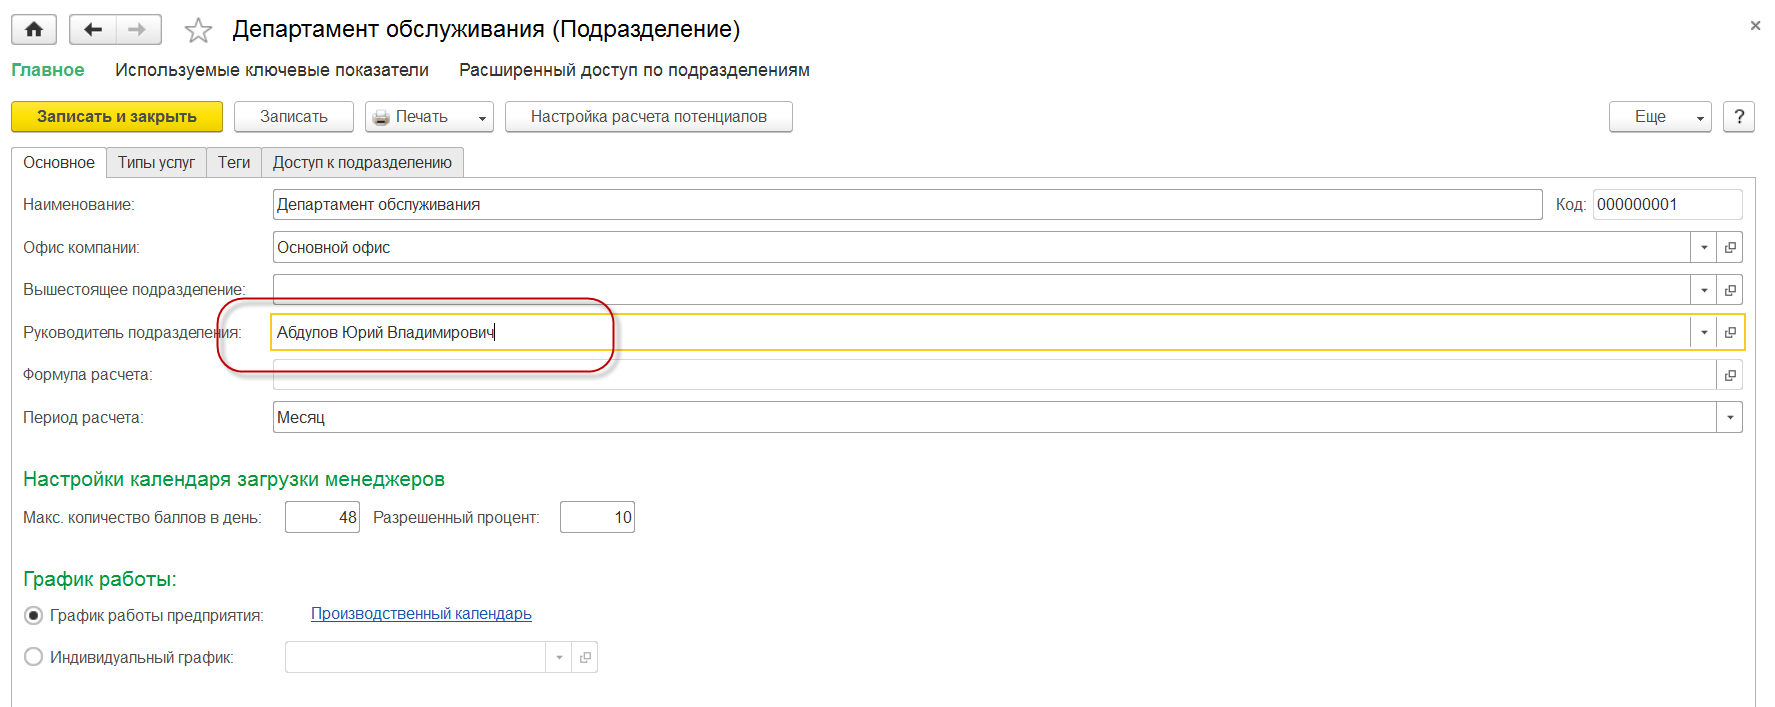Switch to the Основное tab

tap(59, 162)
